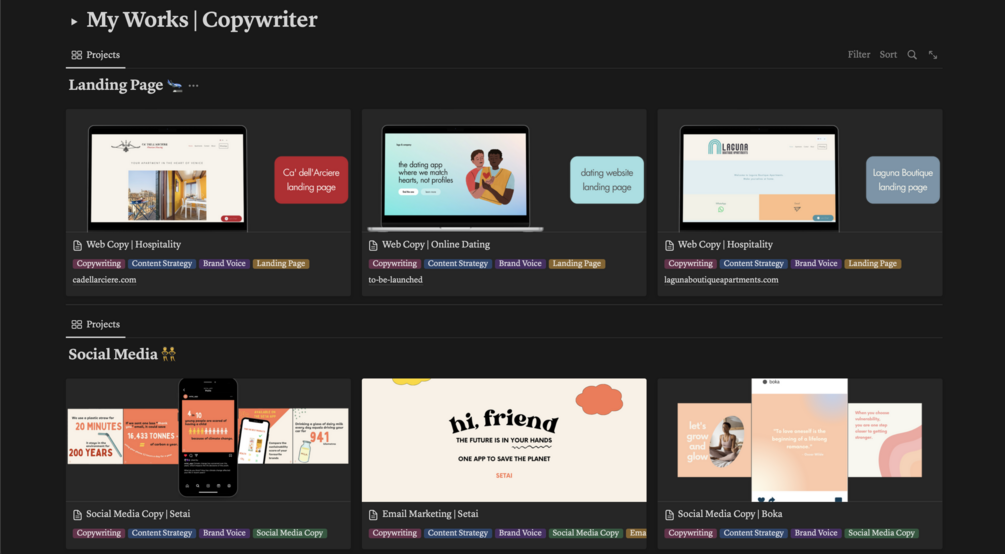Open the Setai social media posts thumbnail
Image resolution: width=1005 pixels, height=554 pixels.
(x=208, y=440)
